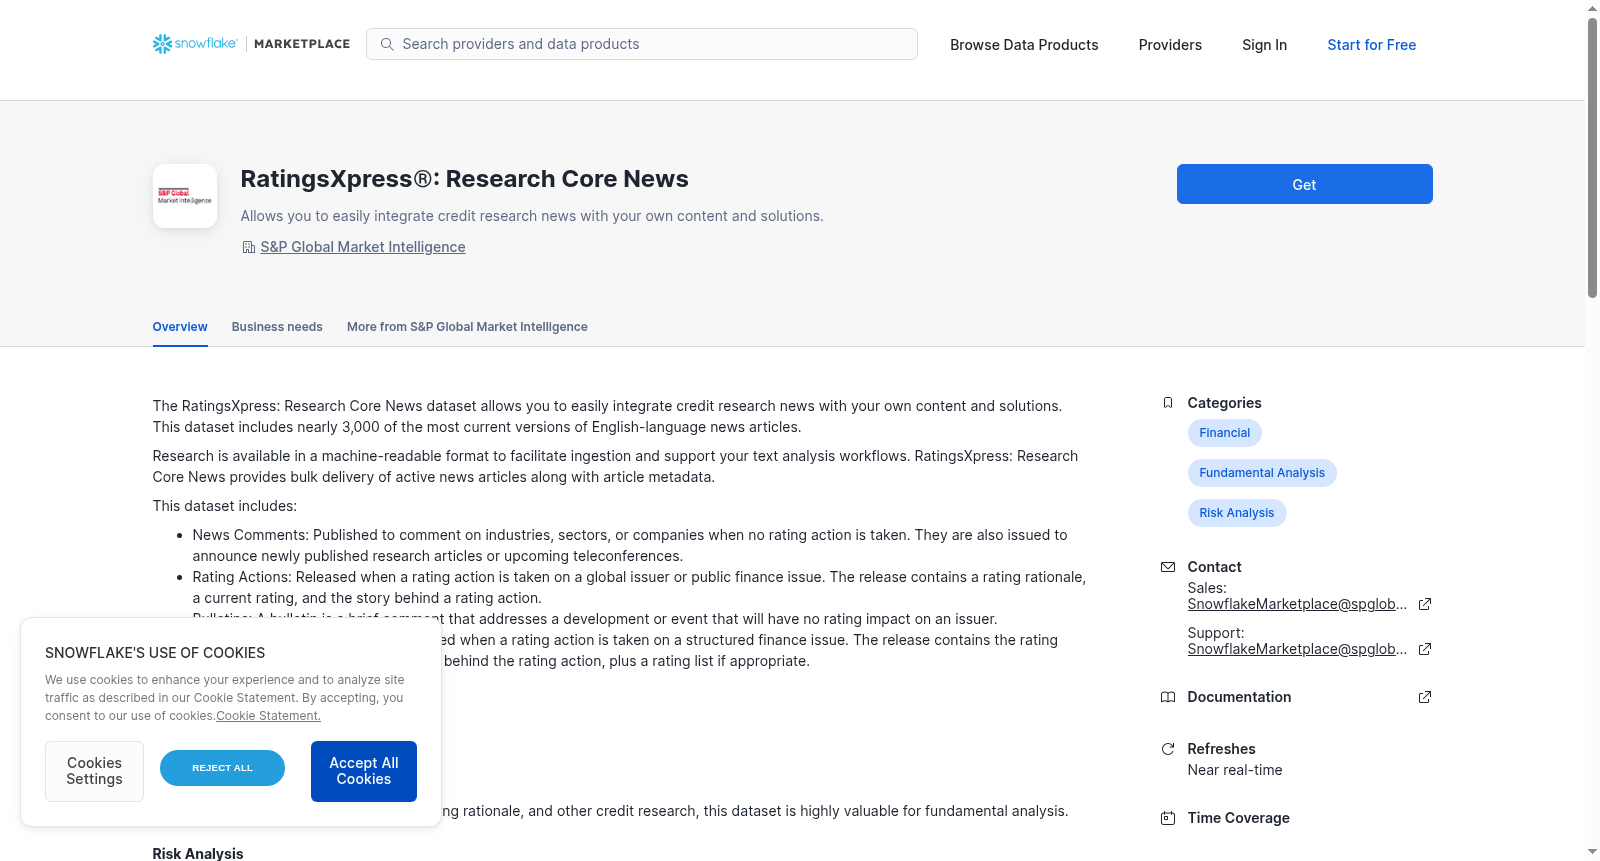The width and height of the screenshot is (1600, 861).
Task: Open the Documentation link
Action: (x=1239, y=697)
